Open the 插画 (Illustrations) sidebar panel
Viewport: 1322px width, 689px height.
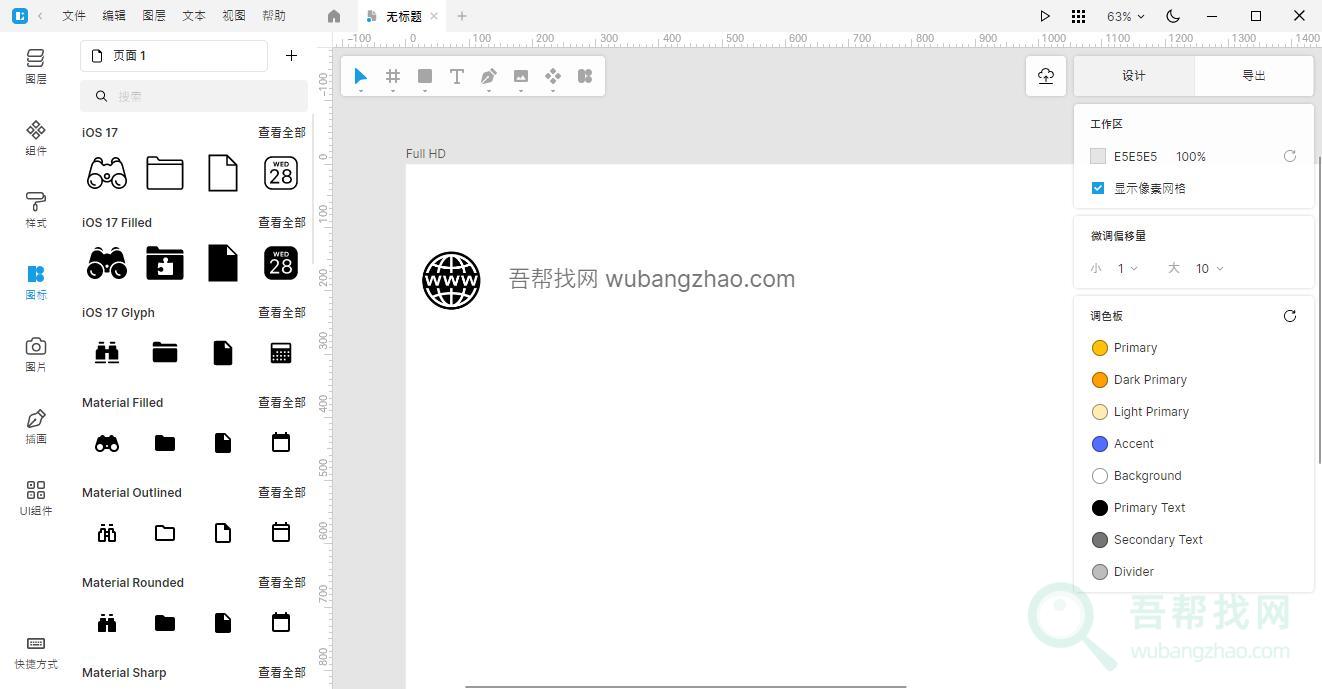tap(36, 425)
